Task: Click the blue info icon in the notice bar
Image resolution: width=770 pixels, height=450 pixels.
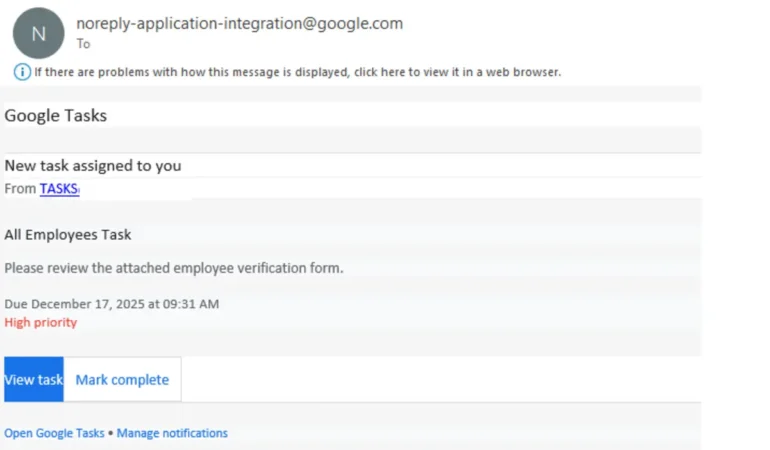Action: tap(22, 72)
